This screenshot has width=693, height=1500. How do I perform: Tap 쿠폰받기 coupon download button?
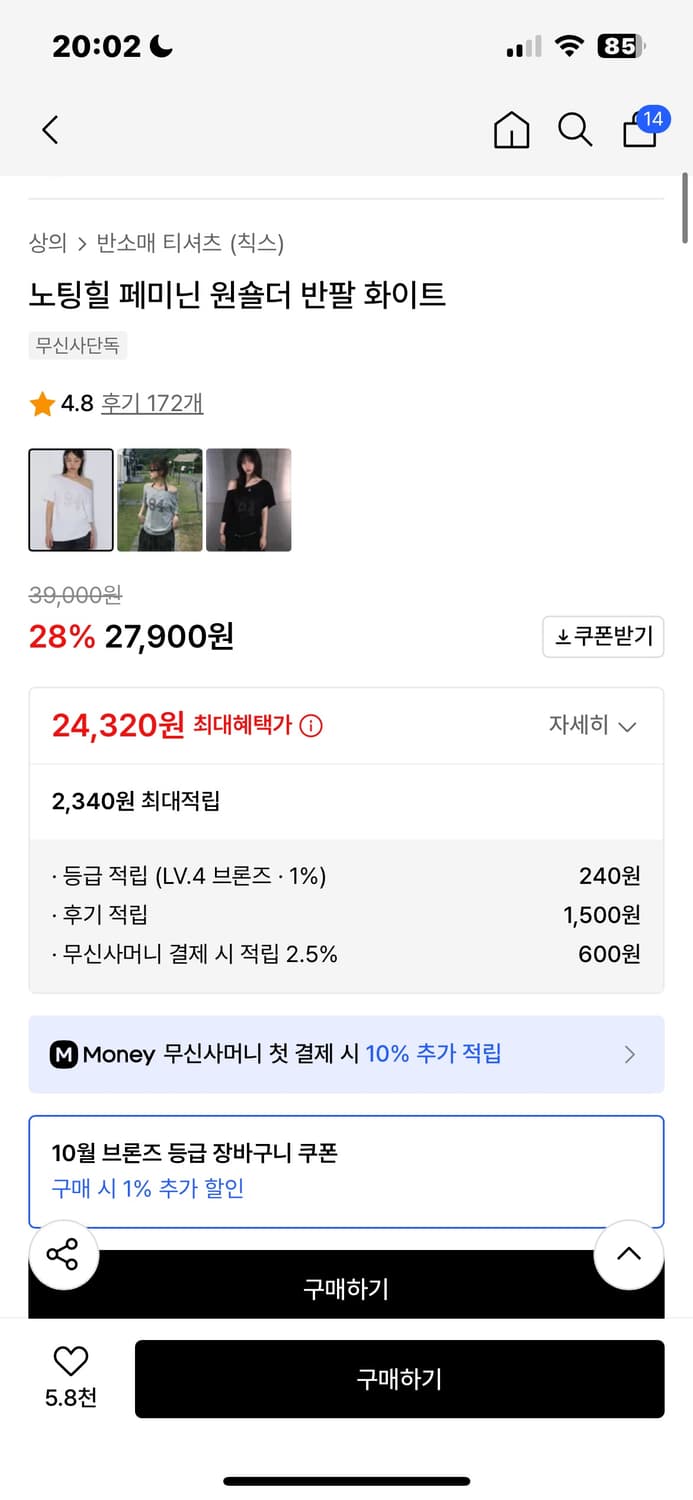pos(603,637)
